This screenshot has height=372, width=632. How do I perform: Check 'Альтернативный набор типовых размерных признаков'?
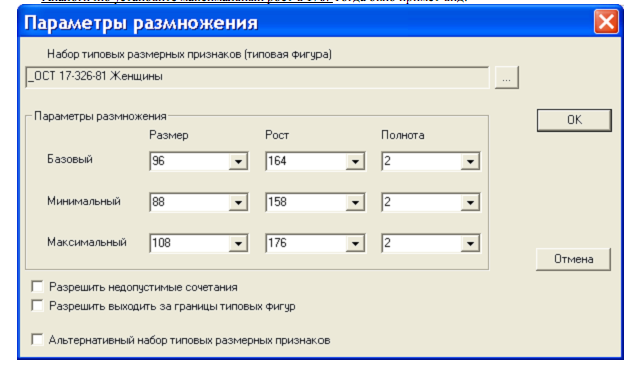[37, 339]
